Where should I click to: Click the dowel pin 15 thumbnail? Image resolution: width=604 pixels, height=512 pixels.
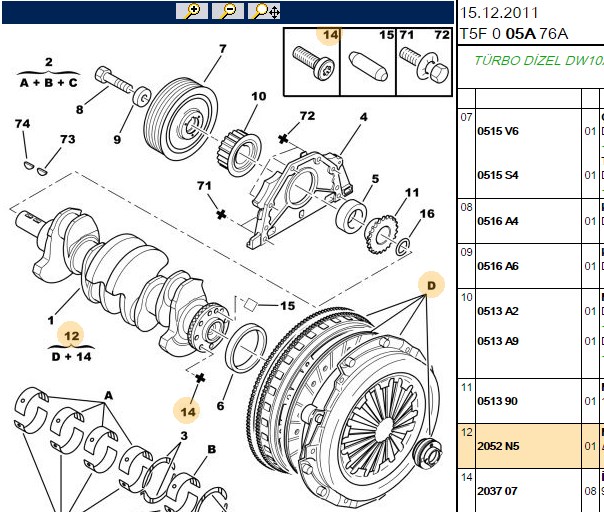[368, 62]
